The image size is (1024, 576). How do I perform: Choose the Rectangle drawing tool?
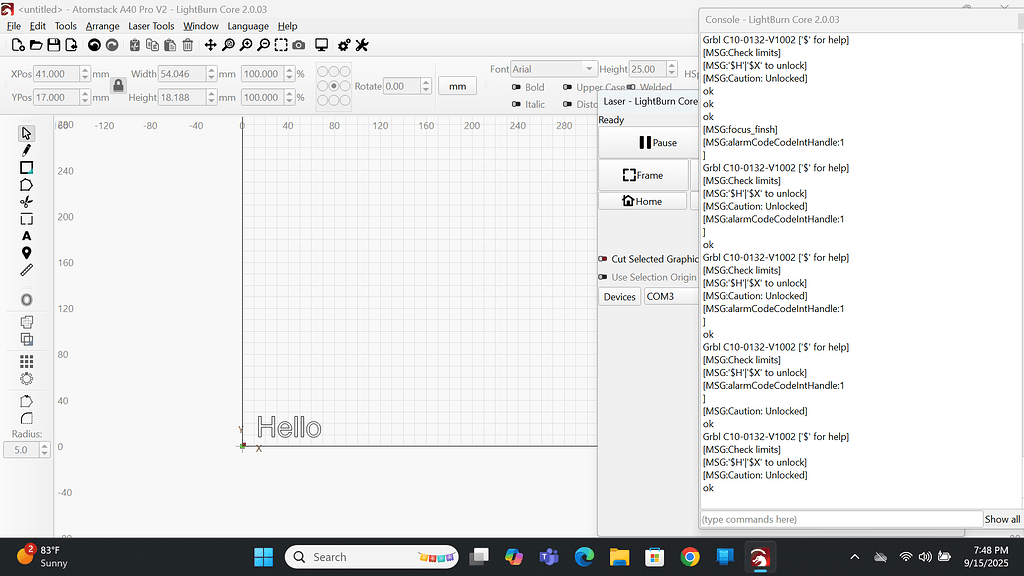tap(27, 167)
